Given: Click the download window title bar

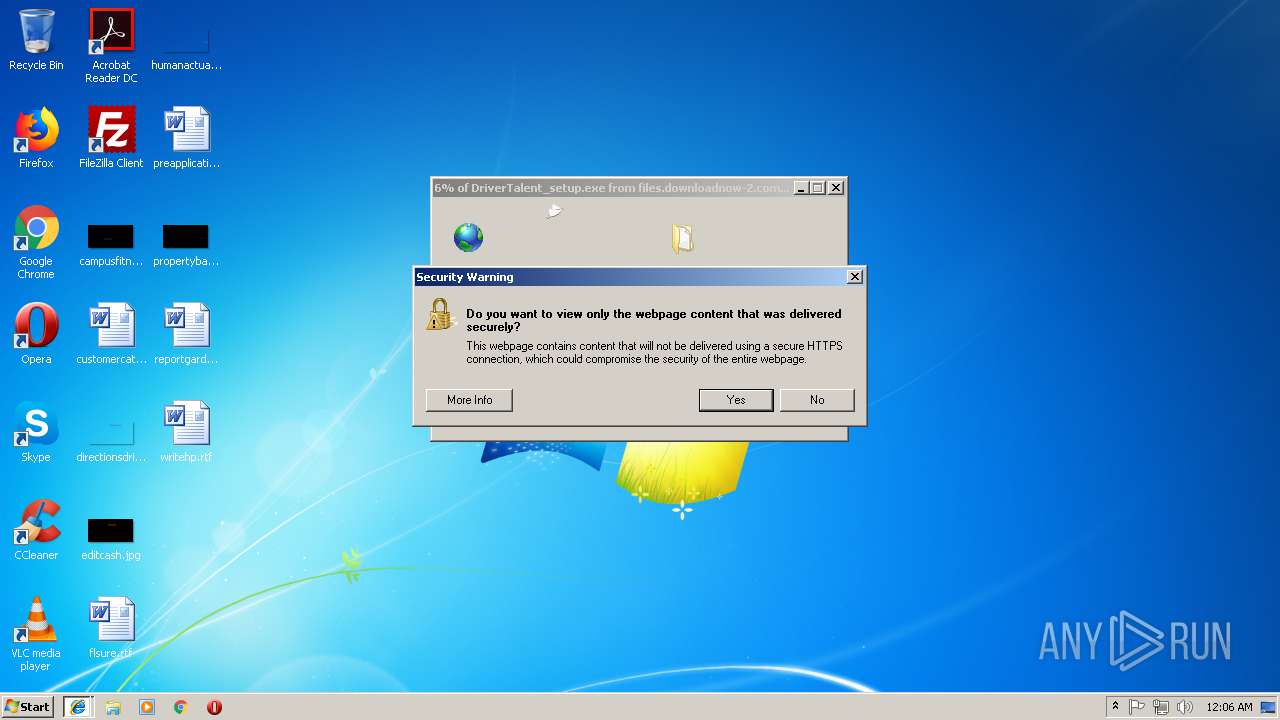Looking at the screenshot, I should pos(612,188).
